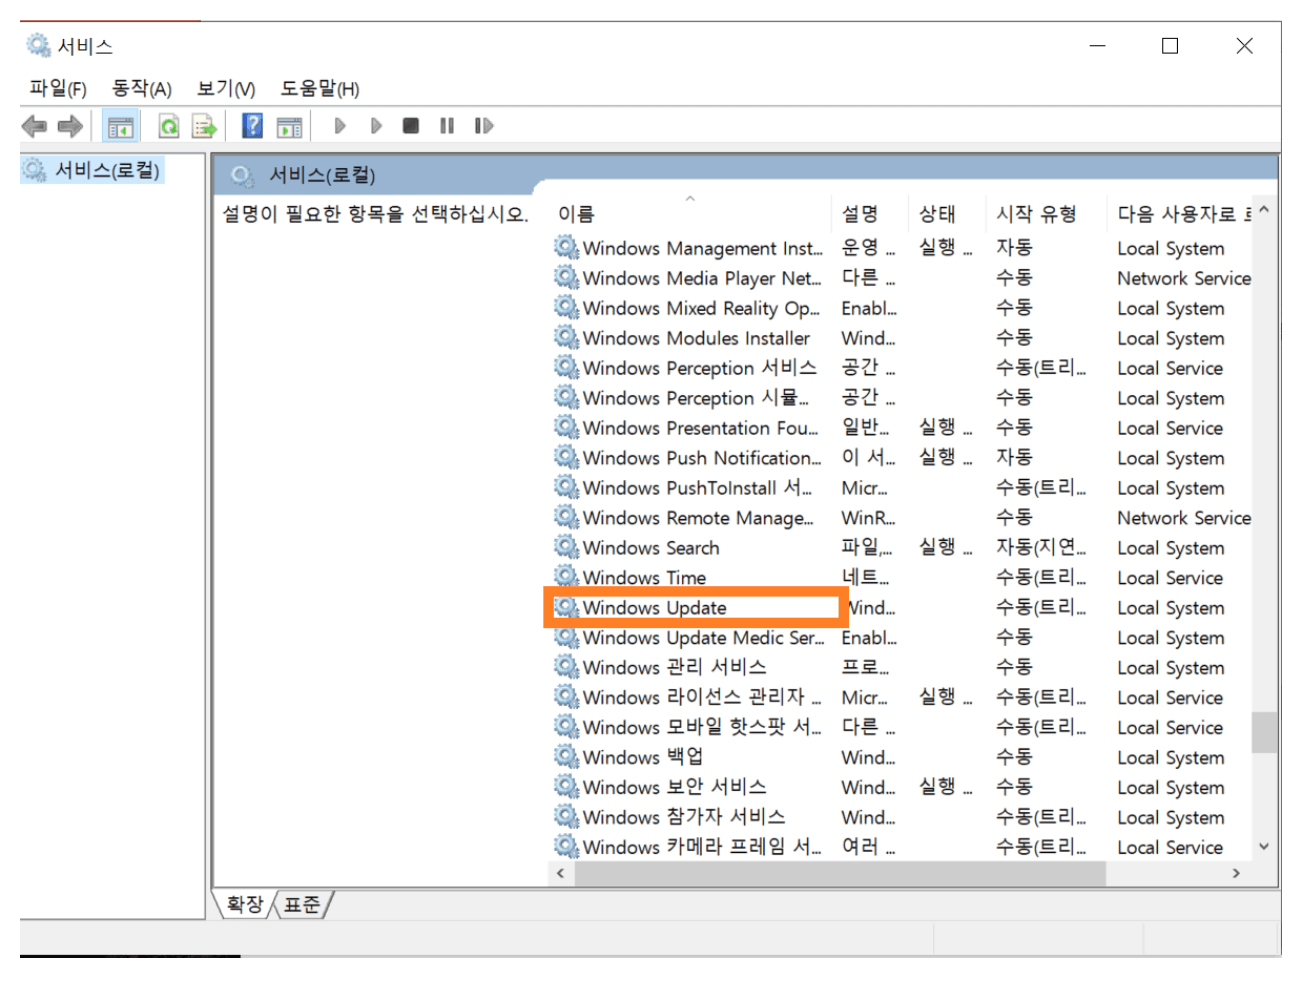Click gear icon of Windows 보안 서비스 row
Screen dimensions: 1304x982
pyautogui.click(x=567, y=786)
